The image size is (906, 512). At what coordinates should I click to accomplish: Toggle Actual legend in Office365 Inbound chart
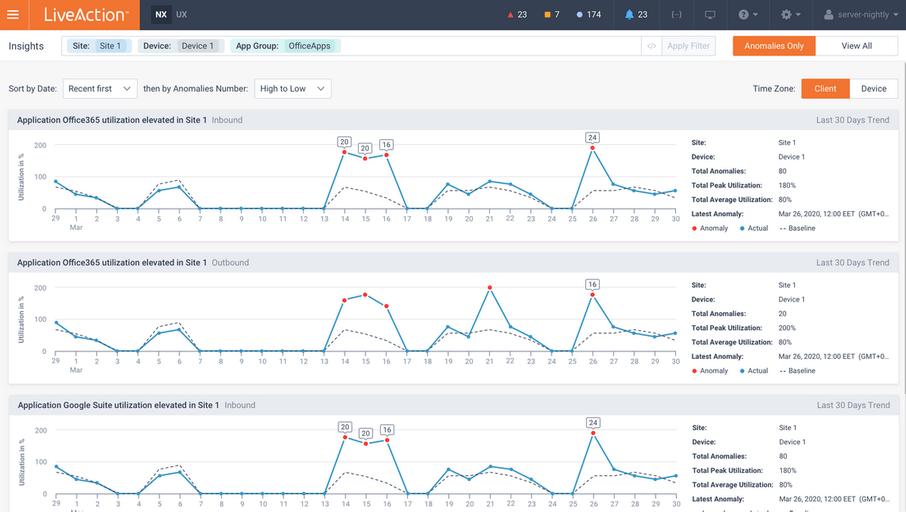753,228
